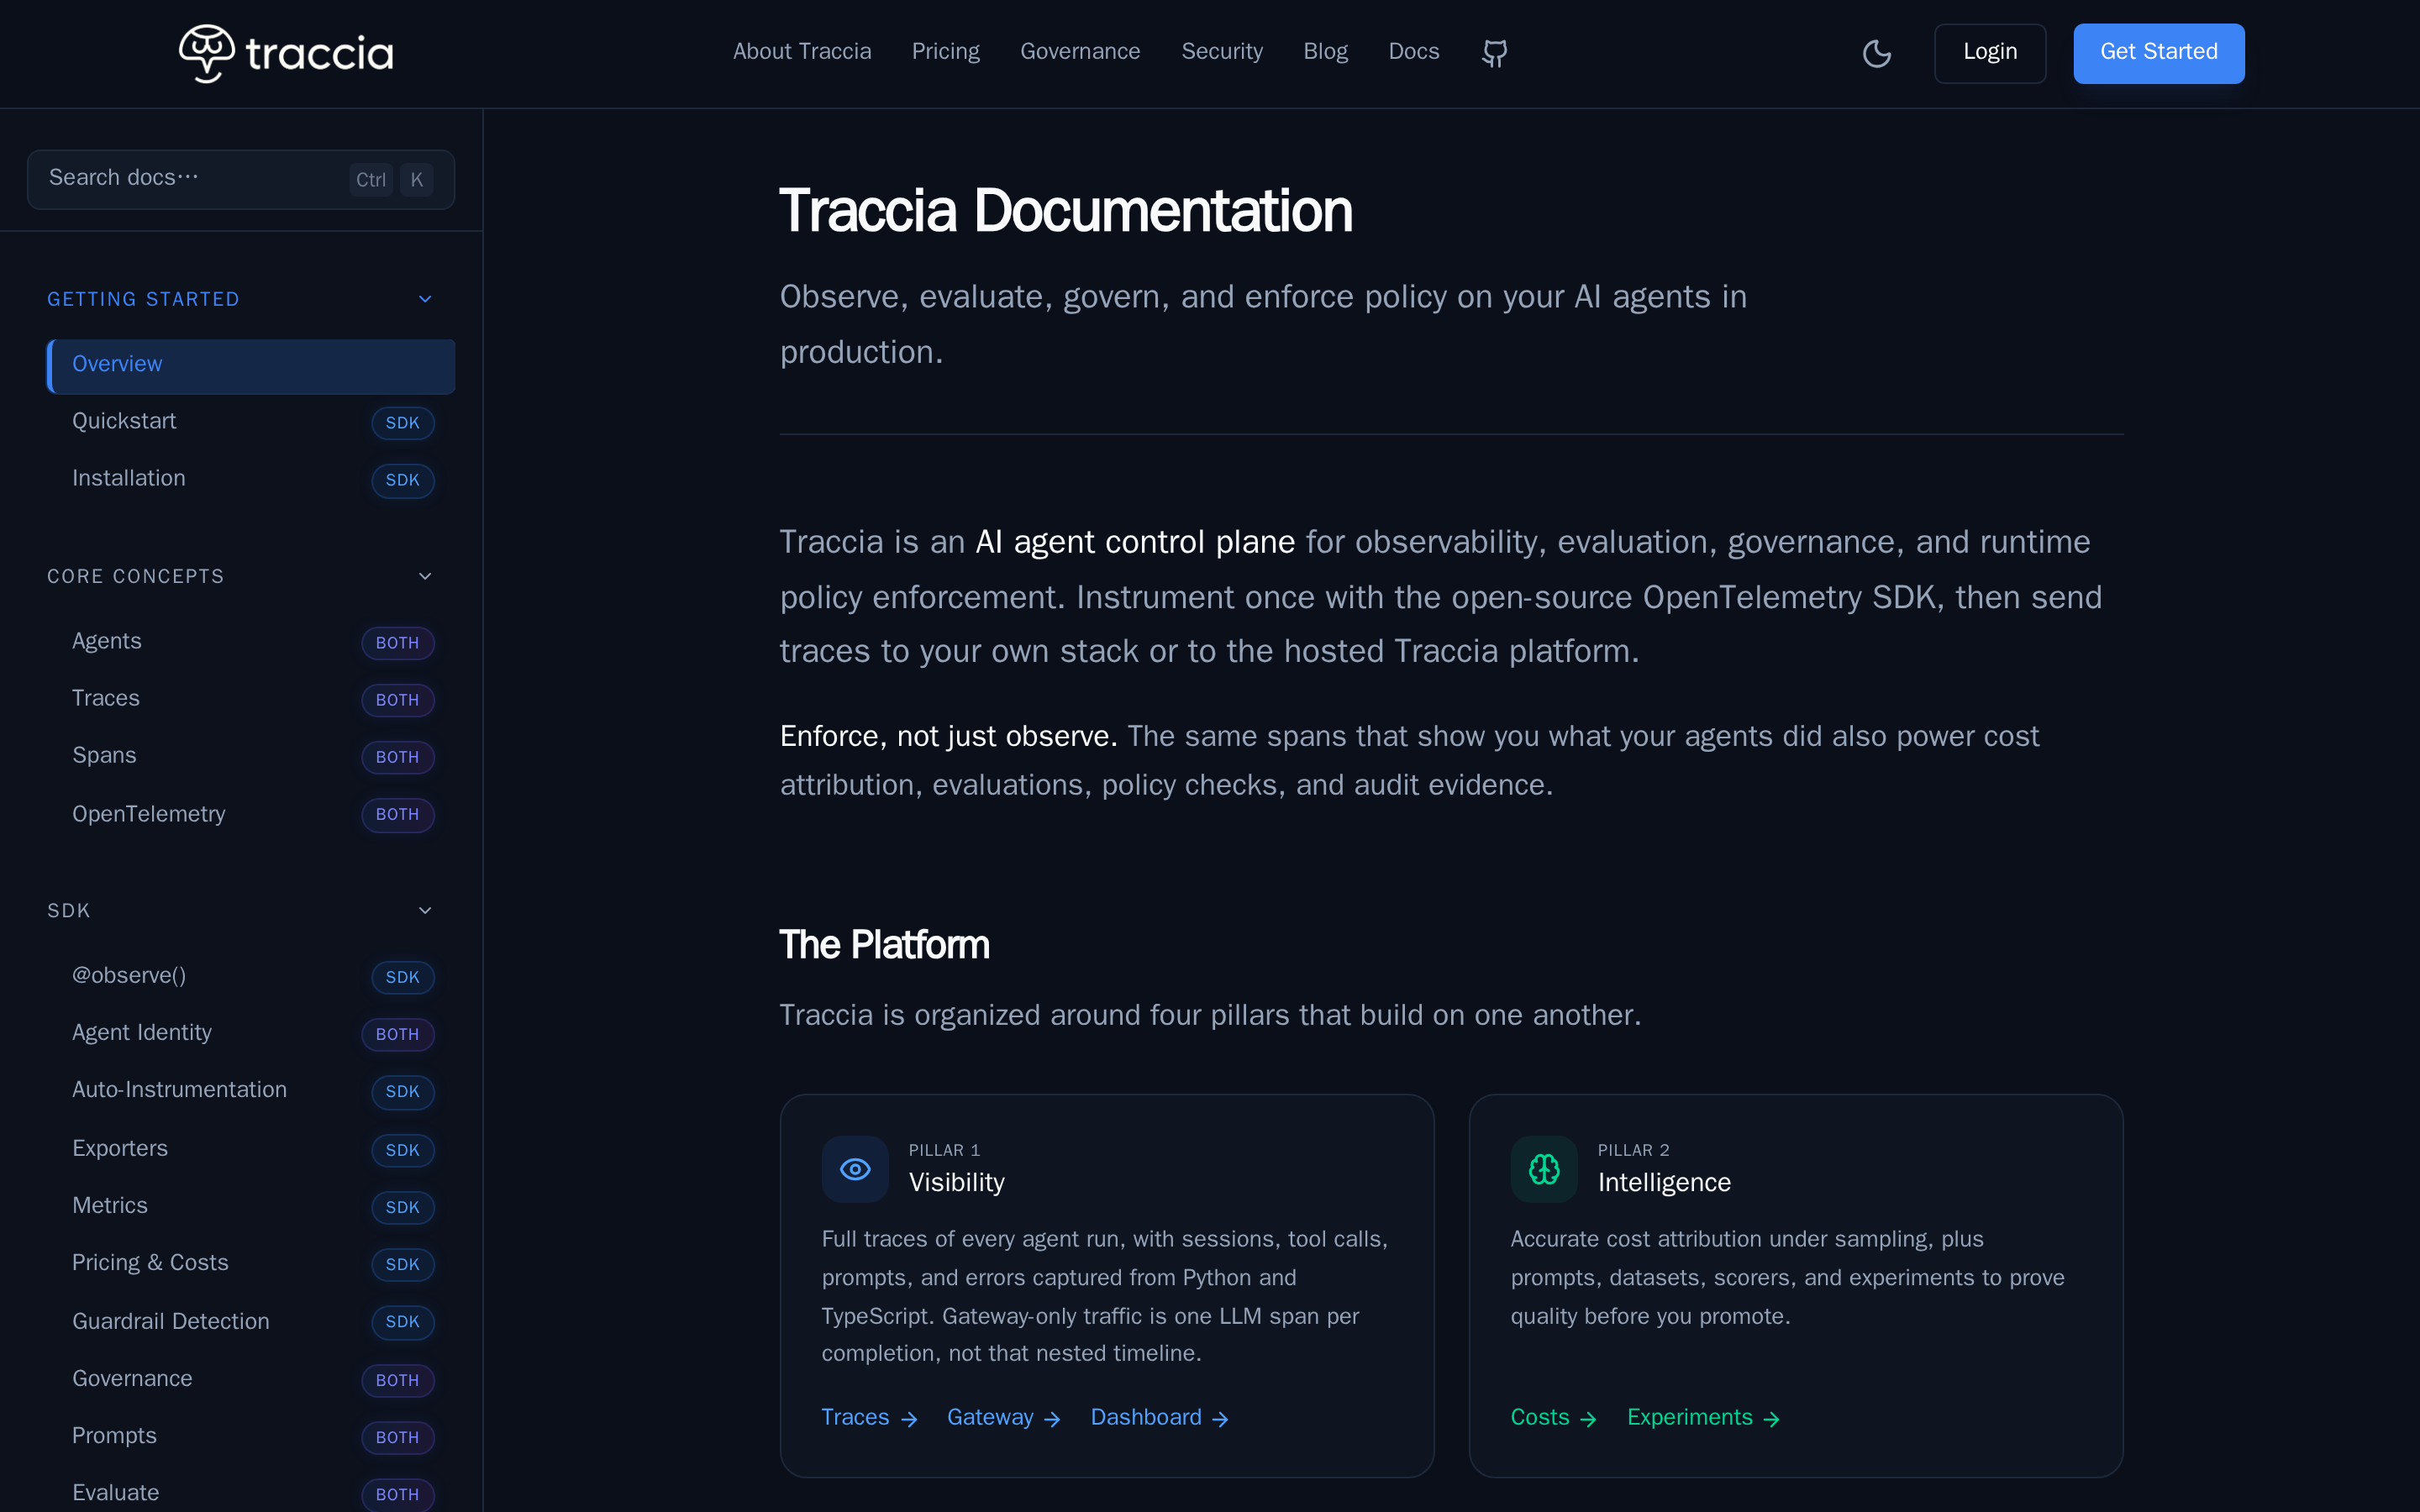The height and width of the screenshot is (1512, 2420).
Task: Open the Traces concept page
Action: pos(251,699)
